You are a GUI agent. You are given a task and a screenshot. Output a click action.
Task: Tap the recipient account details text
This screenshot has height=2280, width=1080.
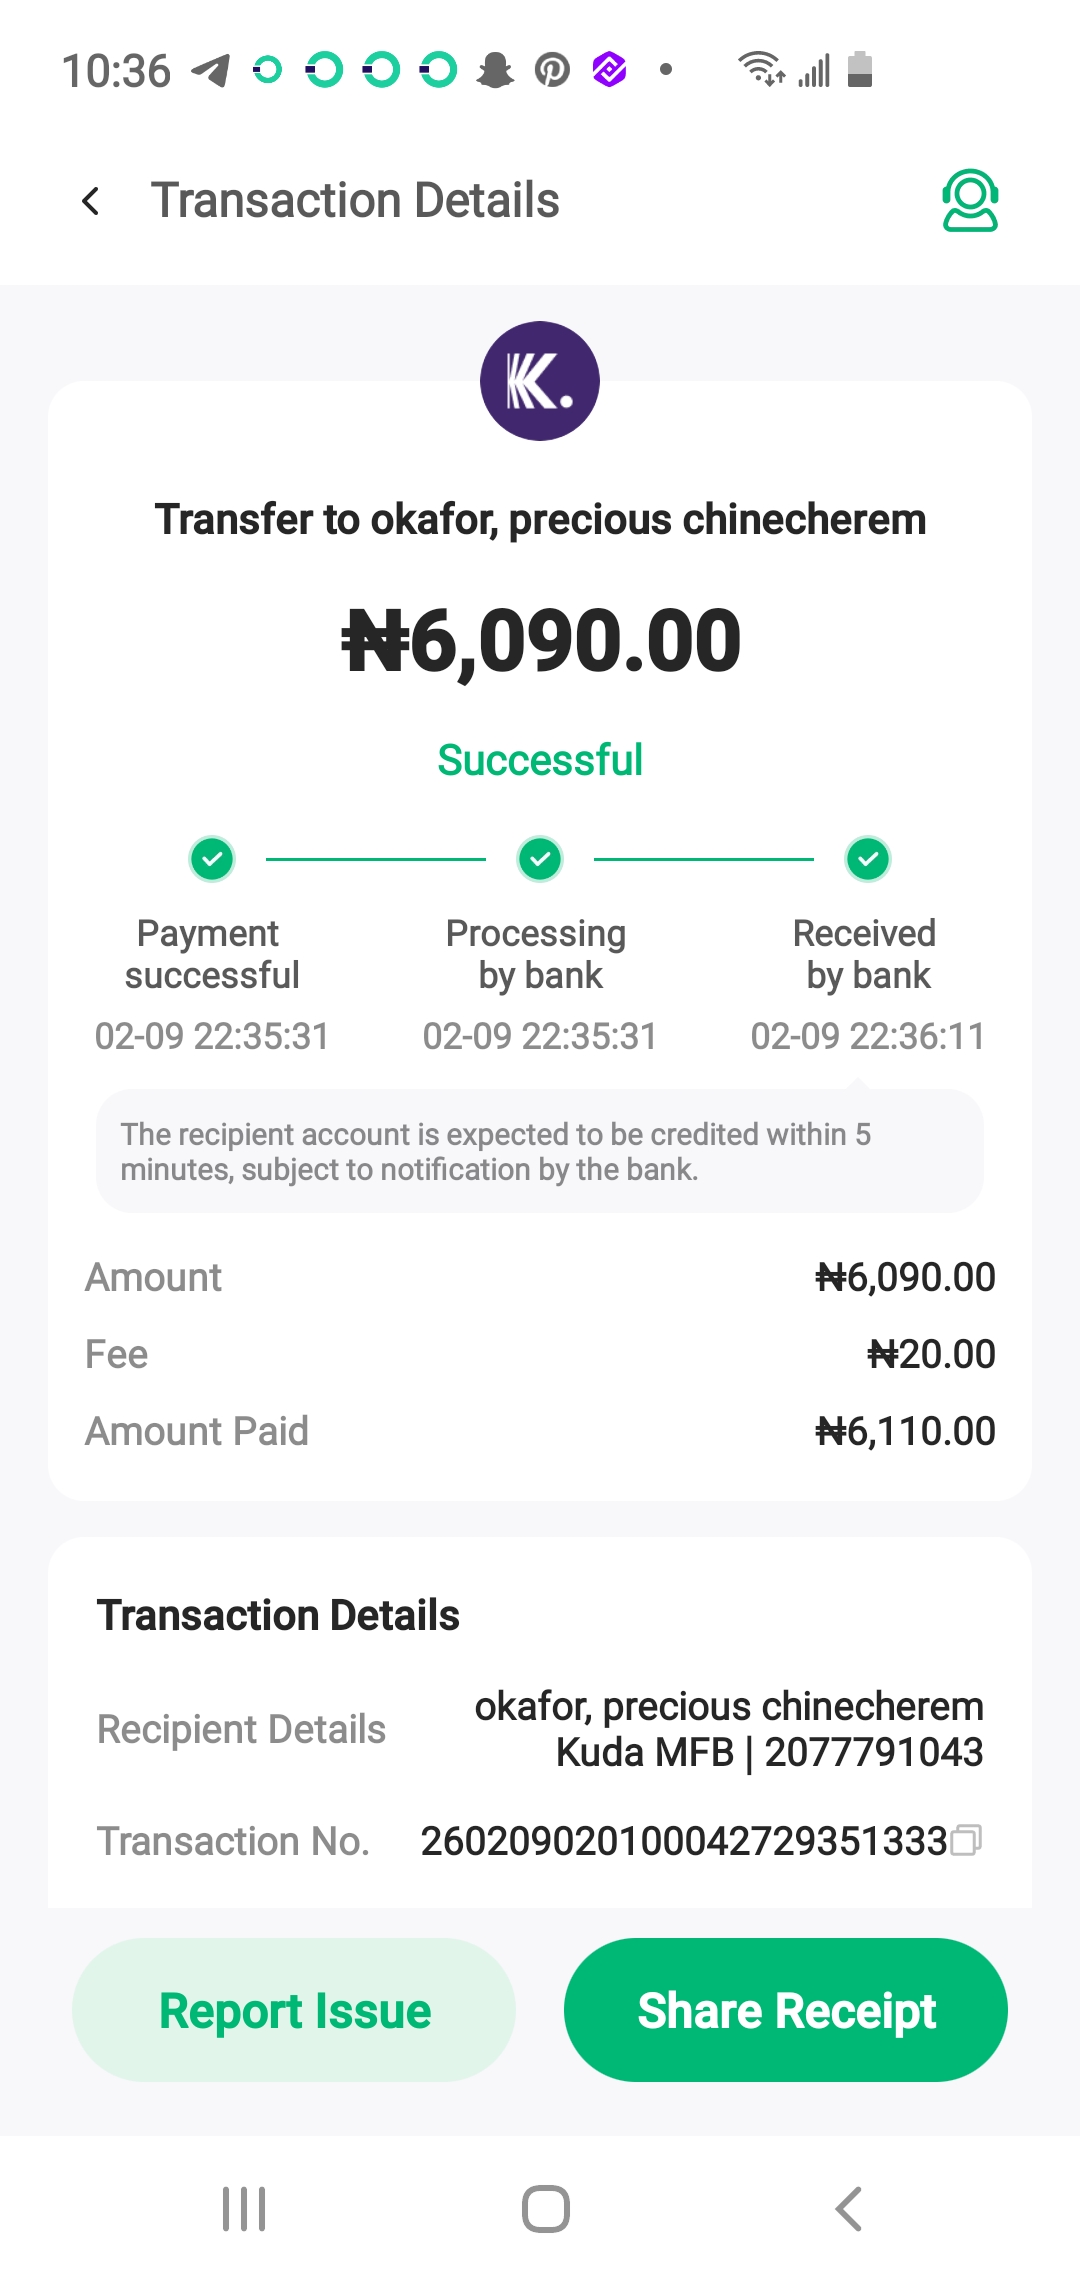729,1729
